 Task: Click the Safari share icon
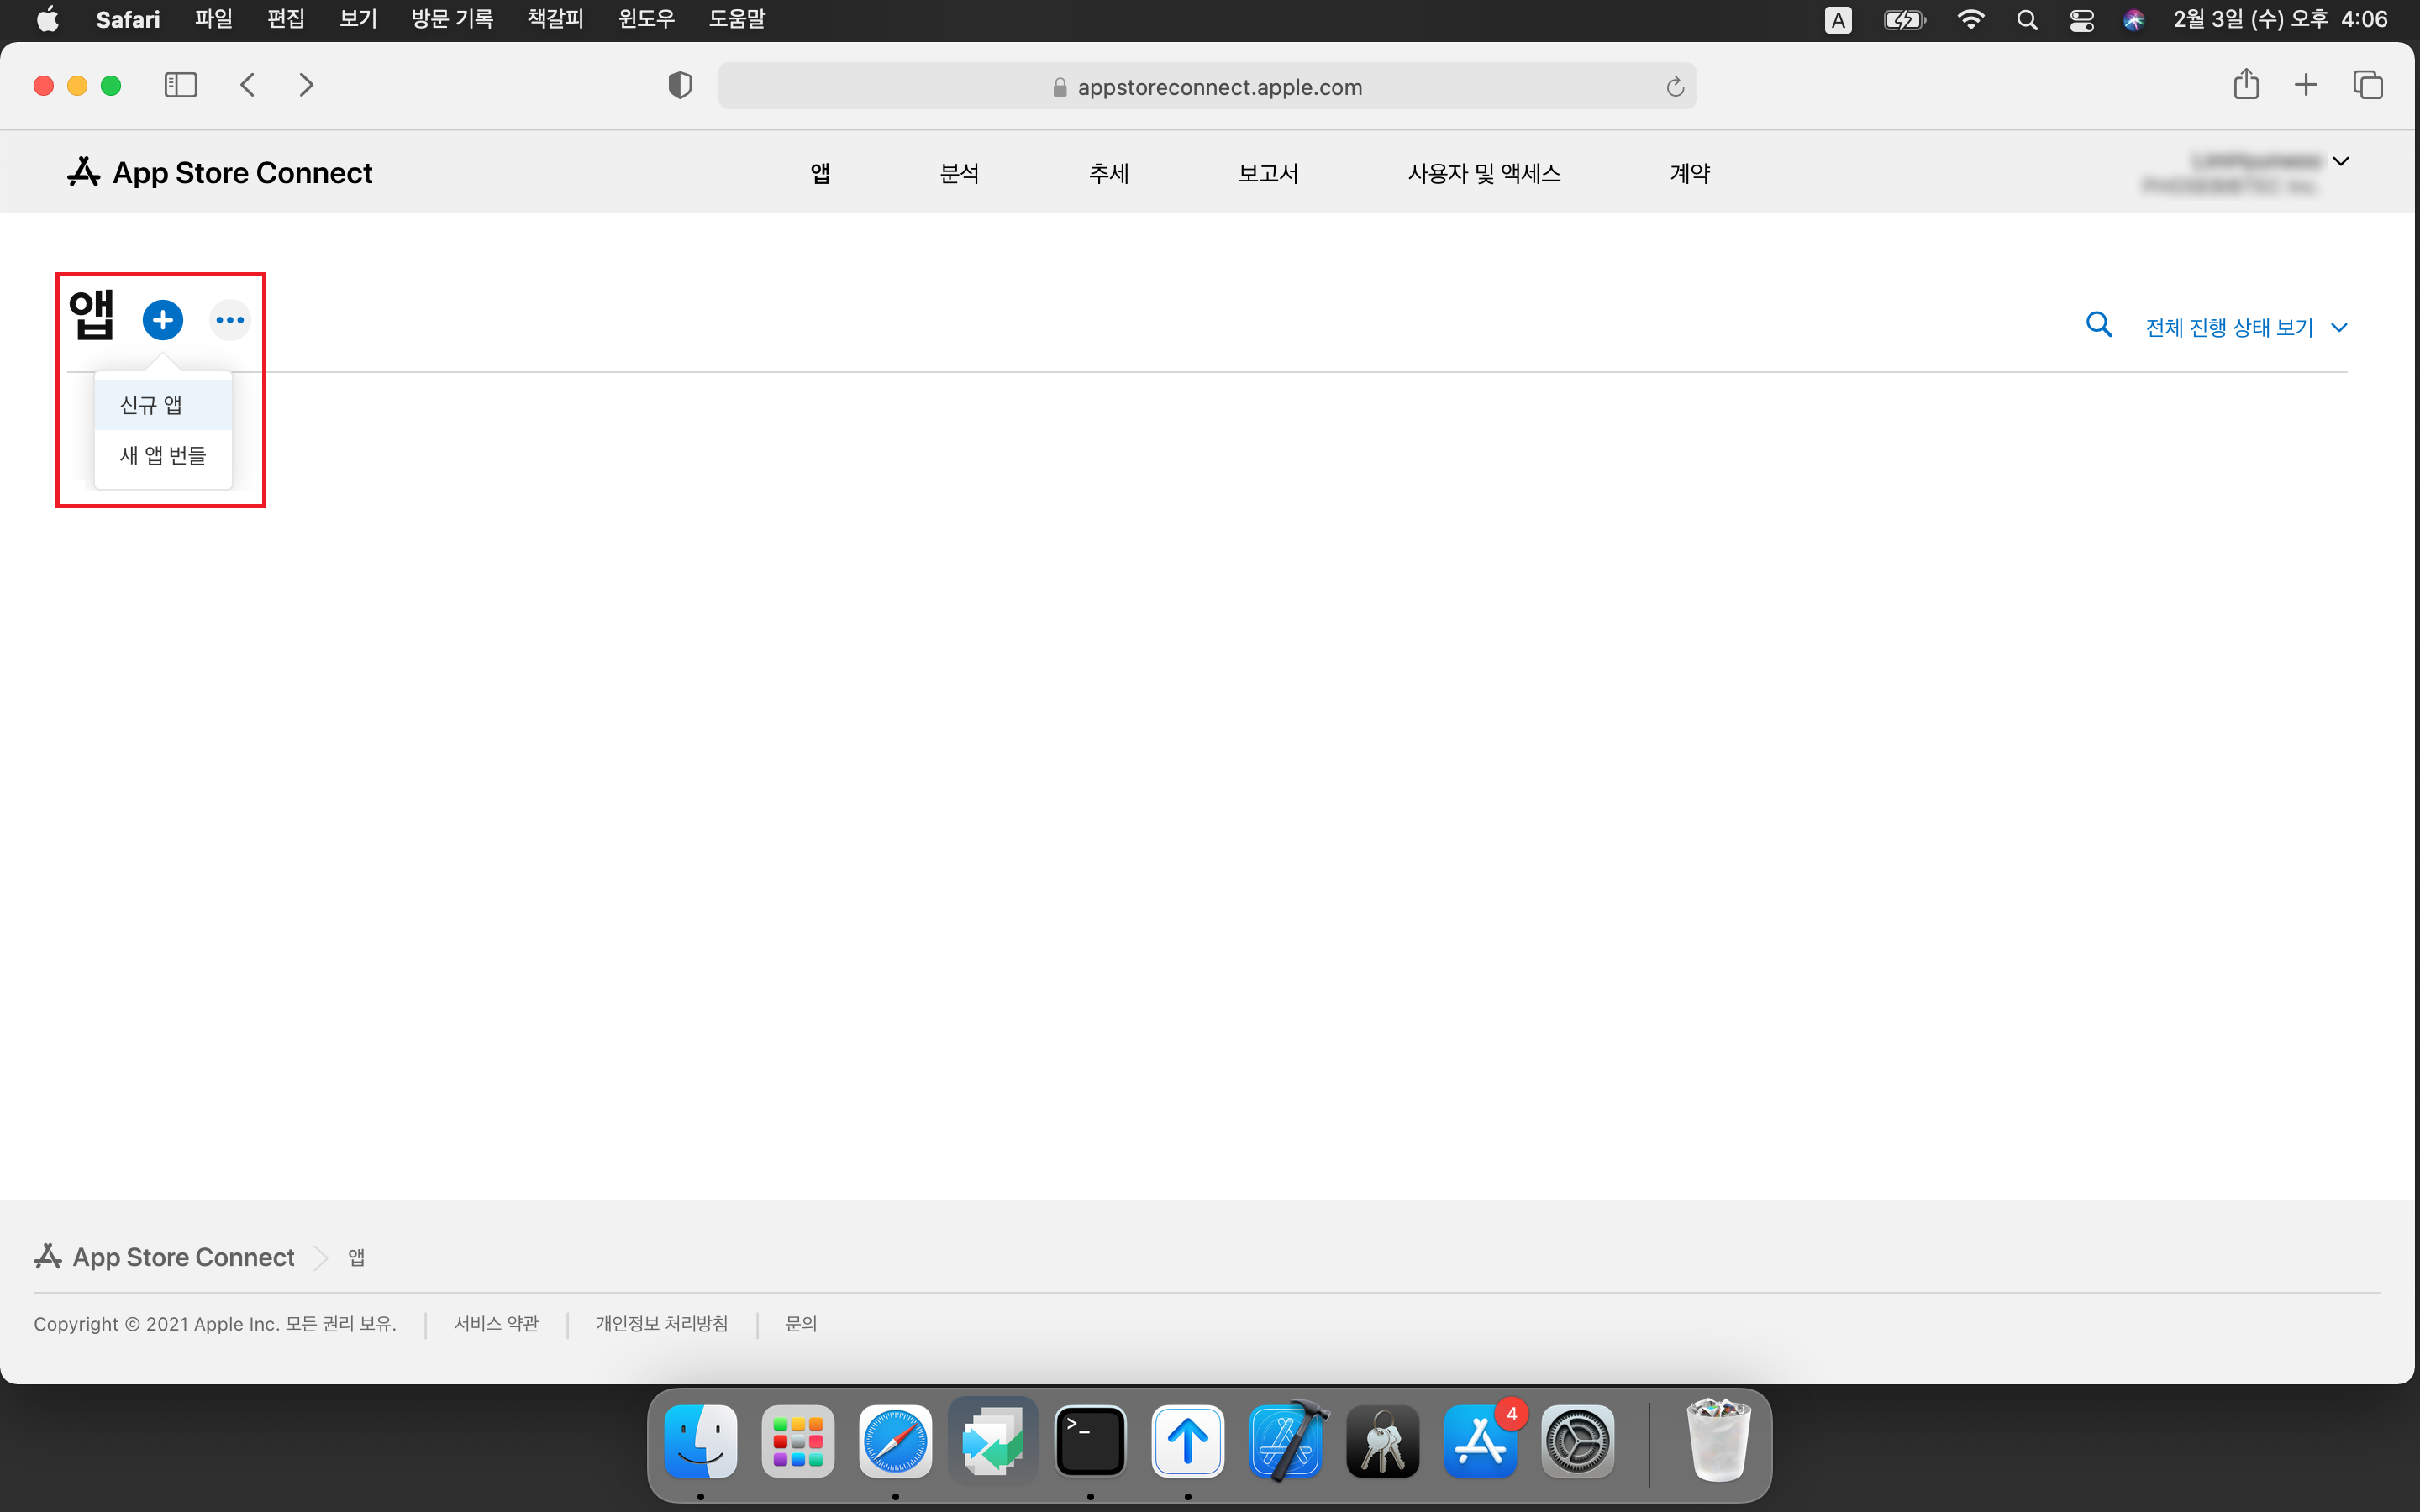click(2245, 85)
